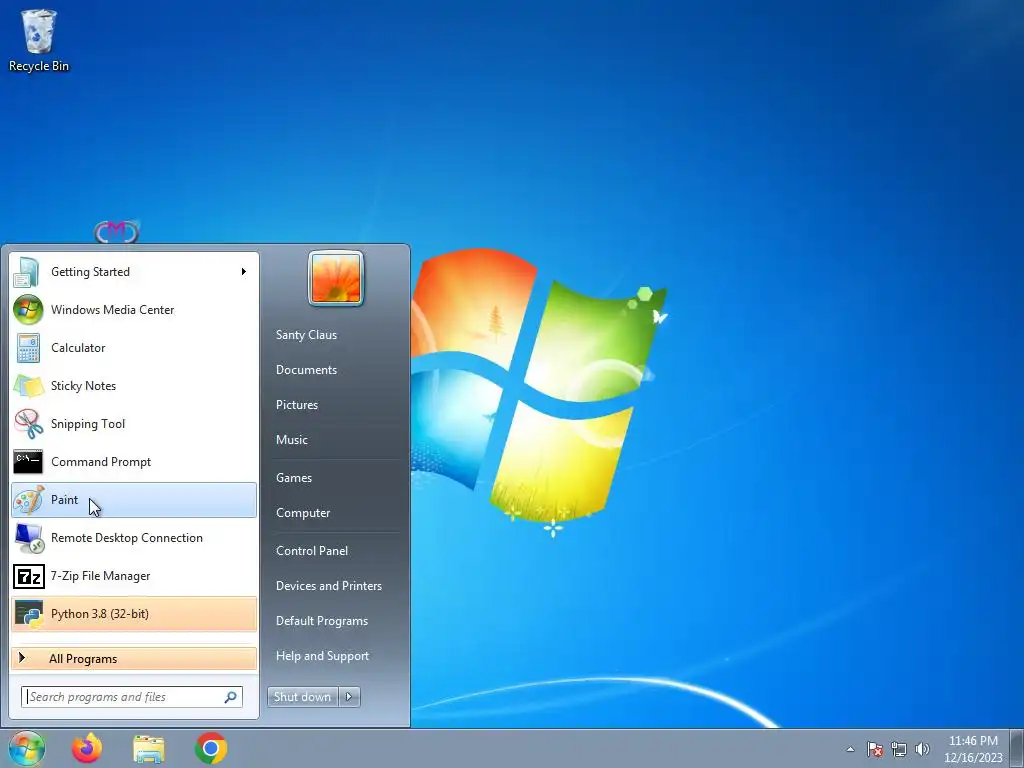Click the Search programs and files box
Viewport: 1024px width, 768px height.
click(x=132, y=697)
